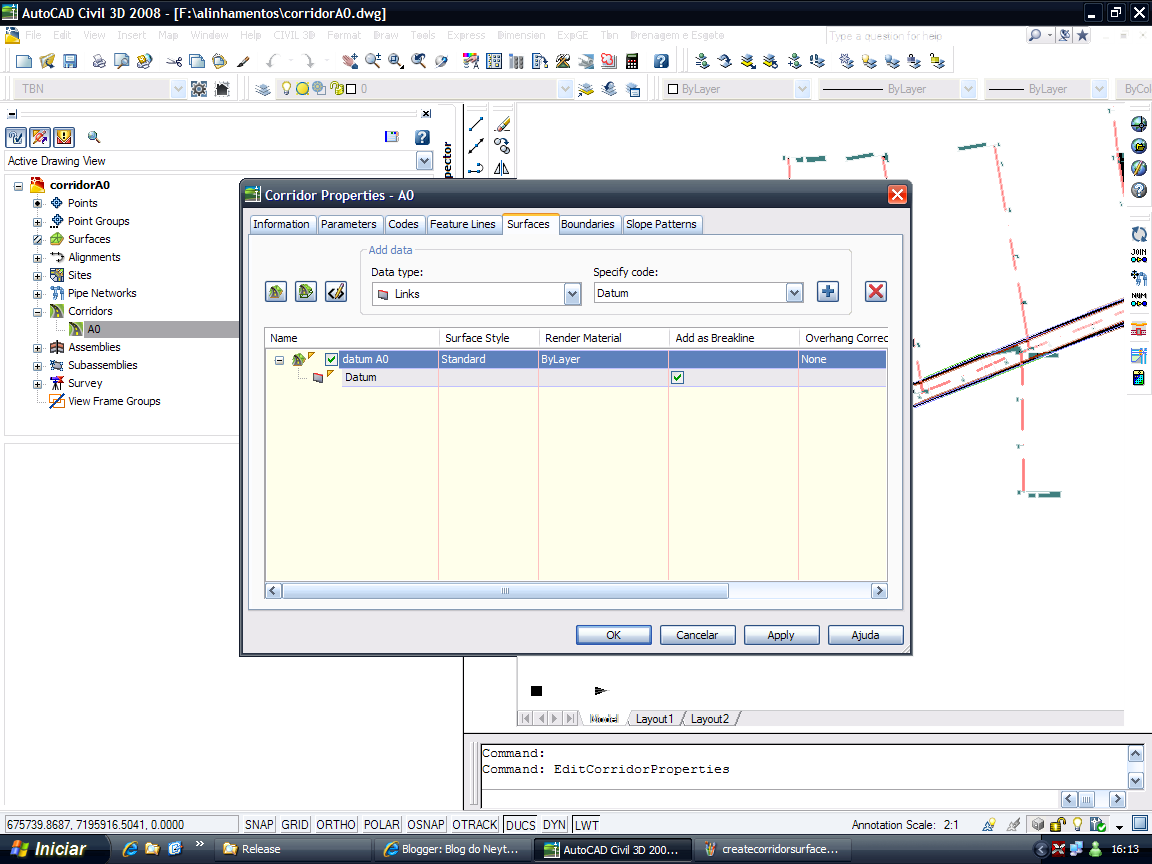Click the Help question mark toolbar icon
Image resolution: width=1152 pixels, height=864 pixels.
[x=661, y=62]
